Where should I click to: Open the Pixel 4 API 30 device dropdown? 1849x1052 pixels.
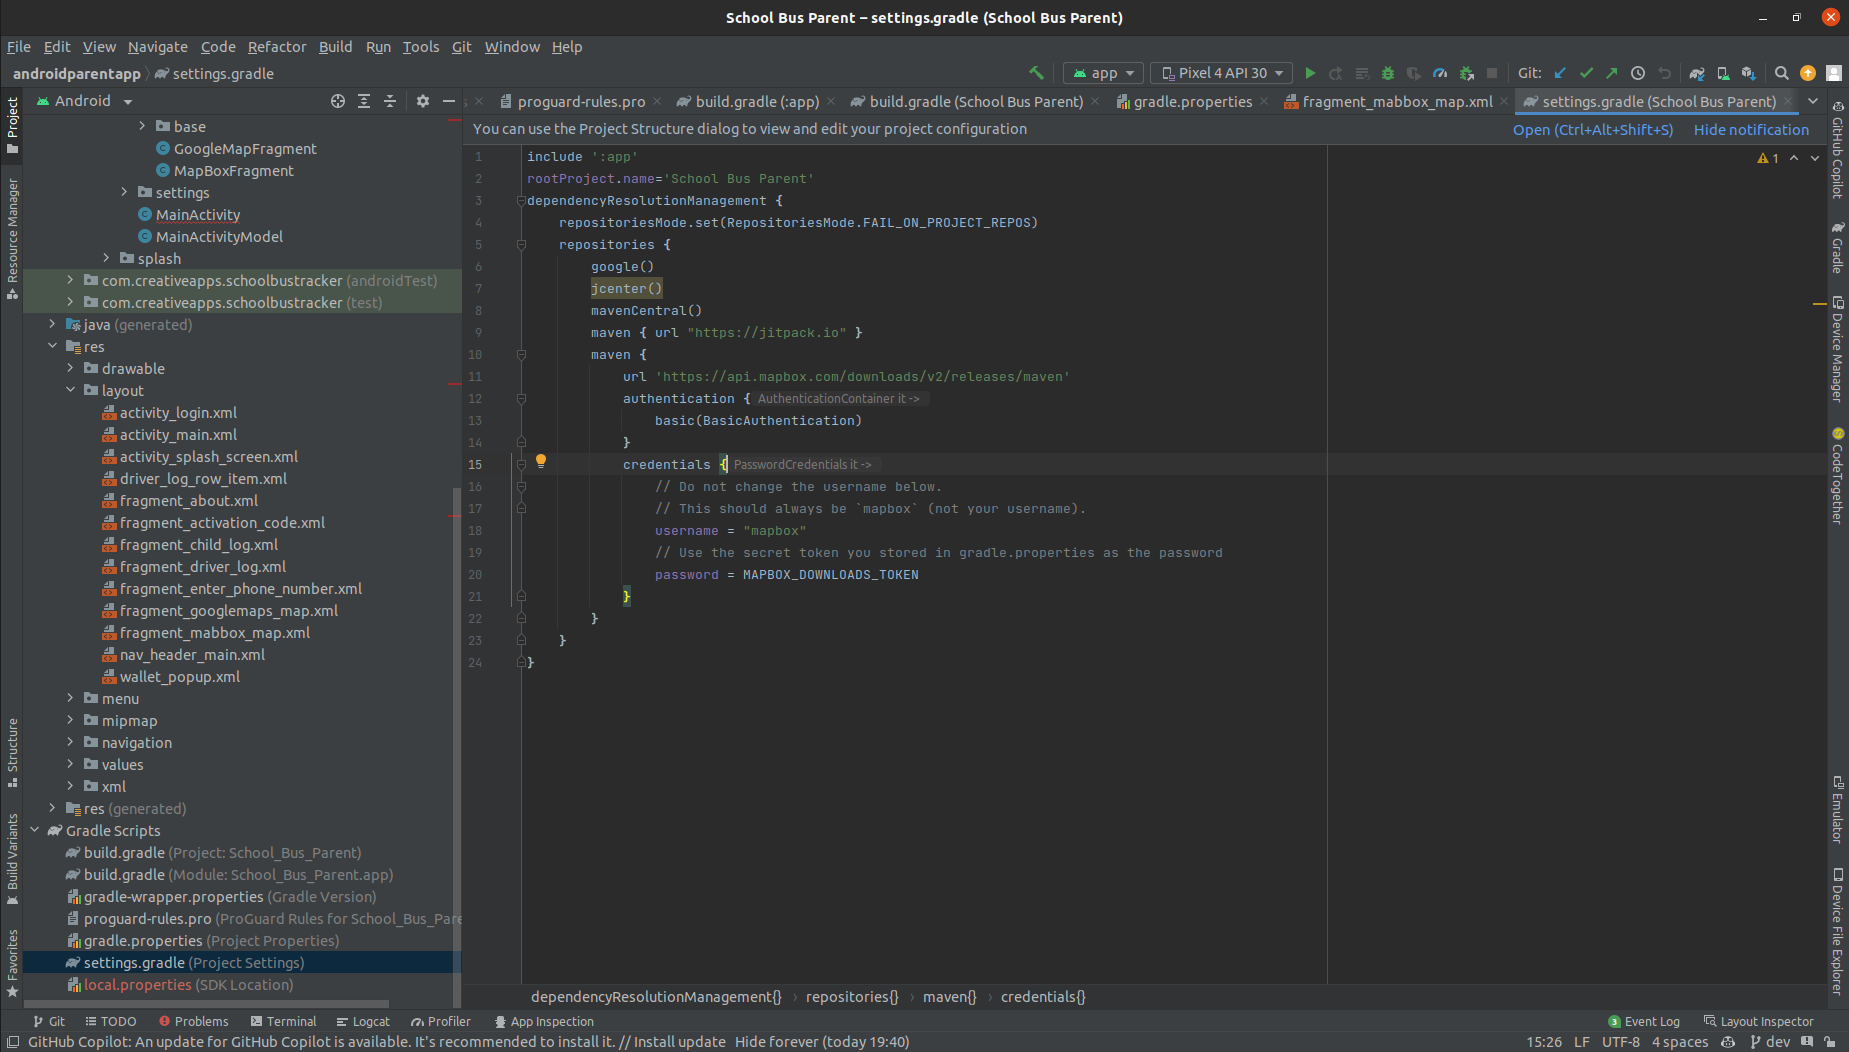coord(1222,73)
